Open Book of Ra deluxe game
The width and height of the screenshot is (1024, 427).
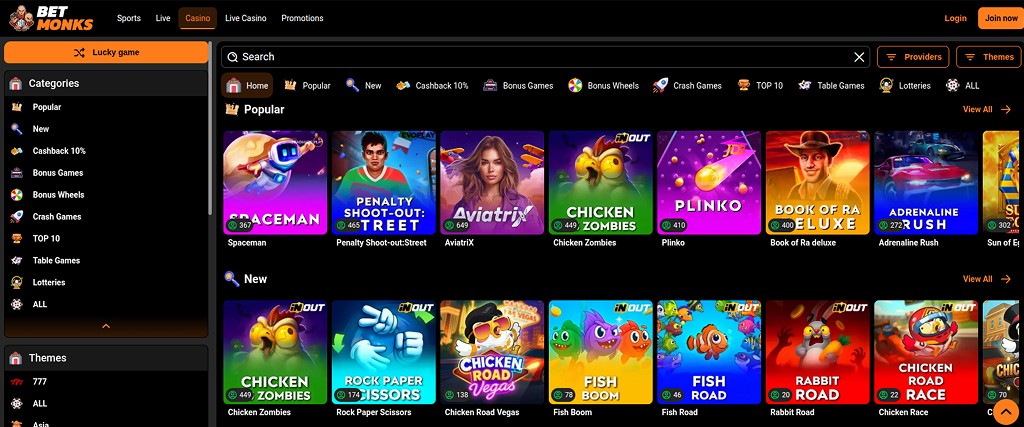[x=817, y=183]
